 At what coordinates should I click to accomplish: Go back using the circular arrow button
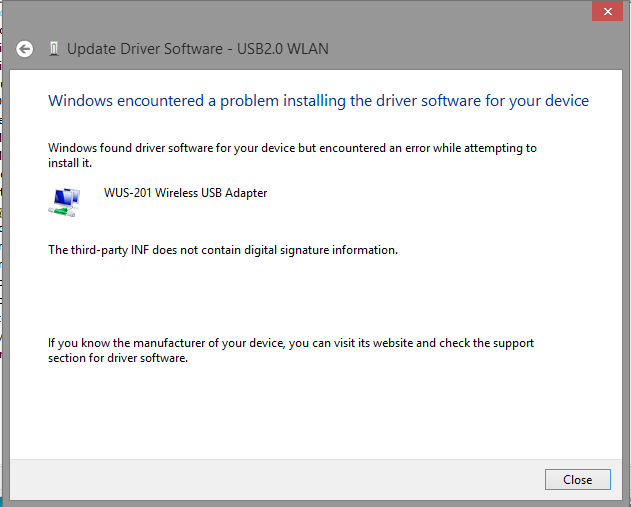click(x=25, y=49)
